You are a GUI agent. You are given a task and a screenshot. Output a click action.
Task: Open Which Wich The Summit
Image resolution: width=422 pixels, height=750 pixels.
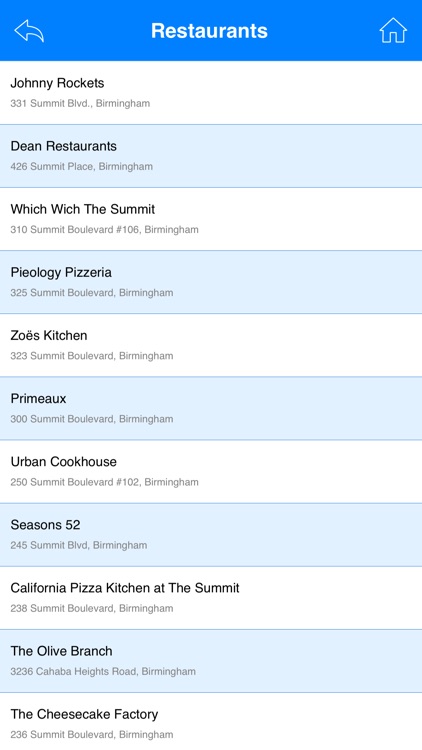tap(211, 219)
